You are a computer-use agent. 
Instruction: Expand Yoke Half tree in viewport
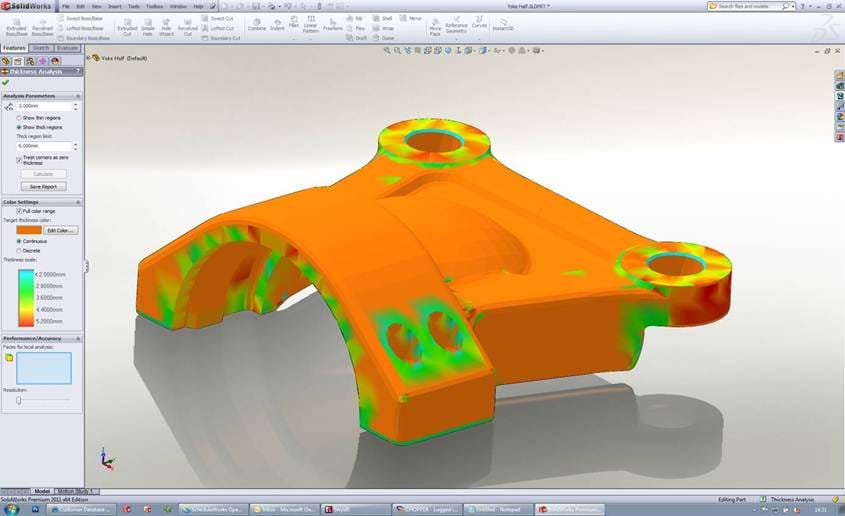[89, 58]
